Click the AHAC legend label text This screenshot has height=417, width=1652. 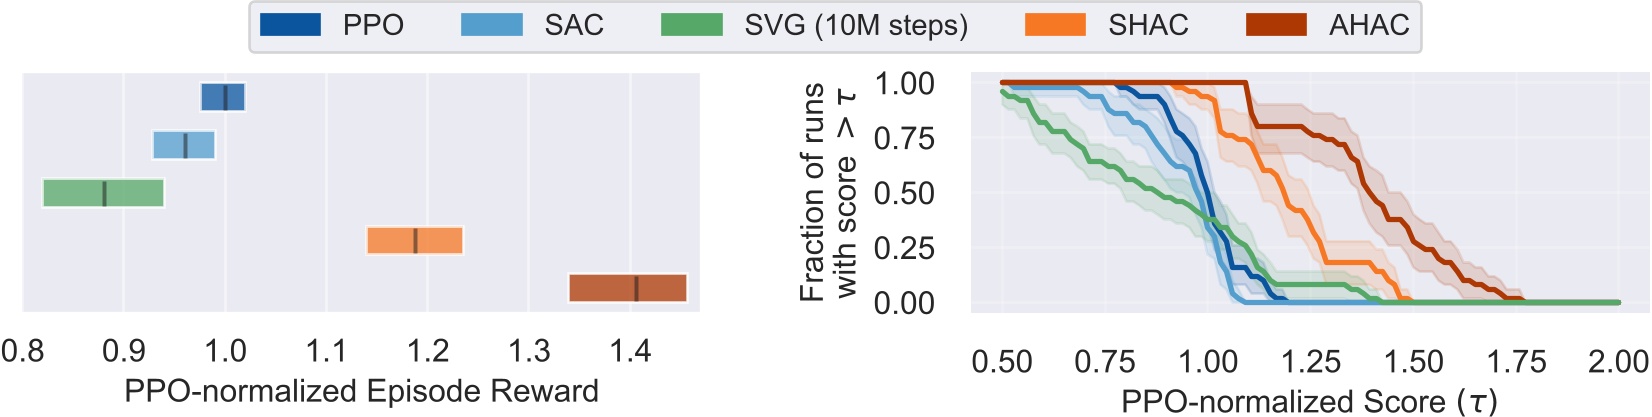coord(1369,25)
